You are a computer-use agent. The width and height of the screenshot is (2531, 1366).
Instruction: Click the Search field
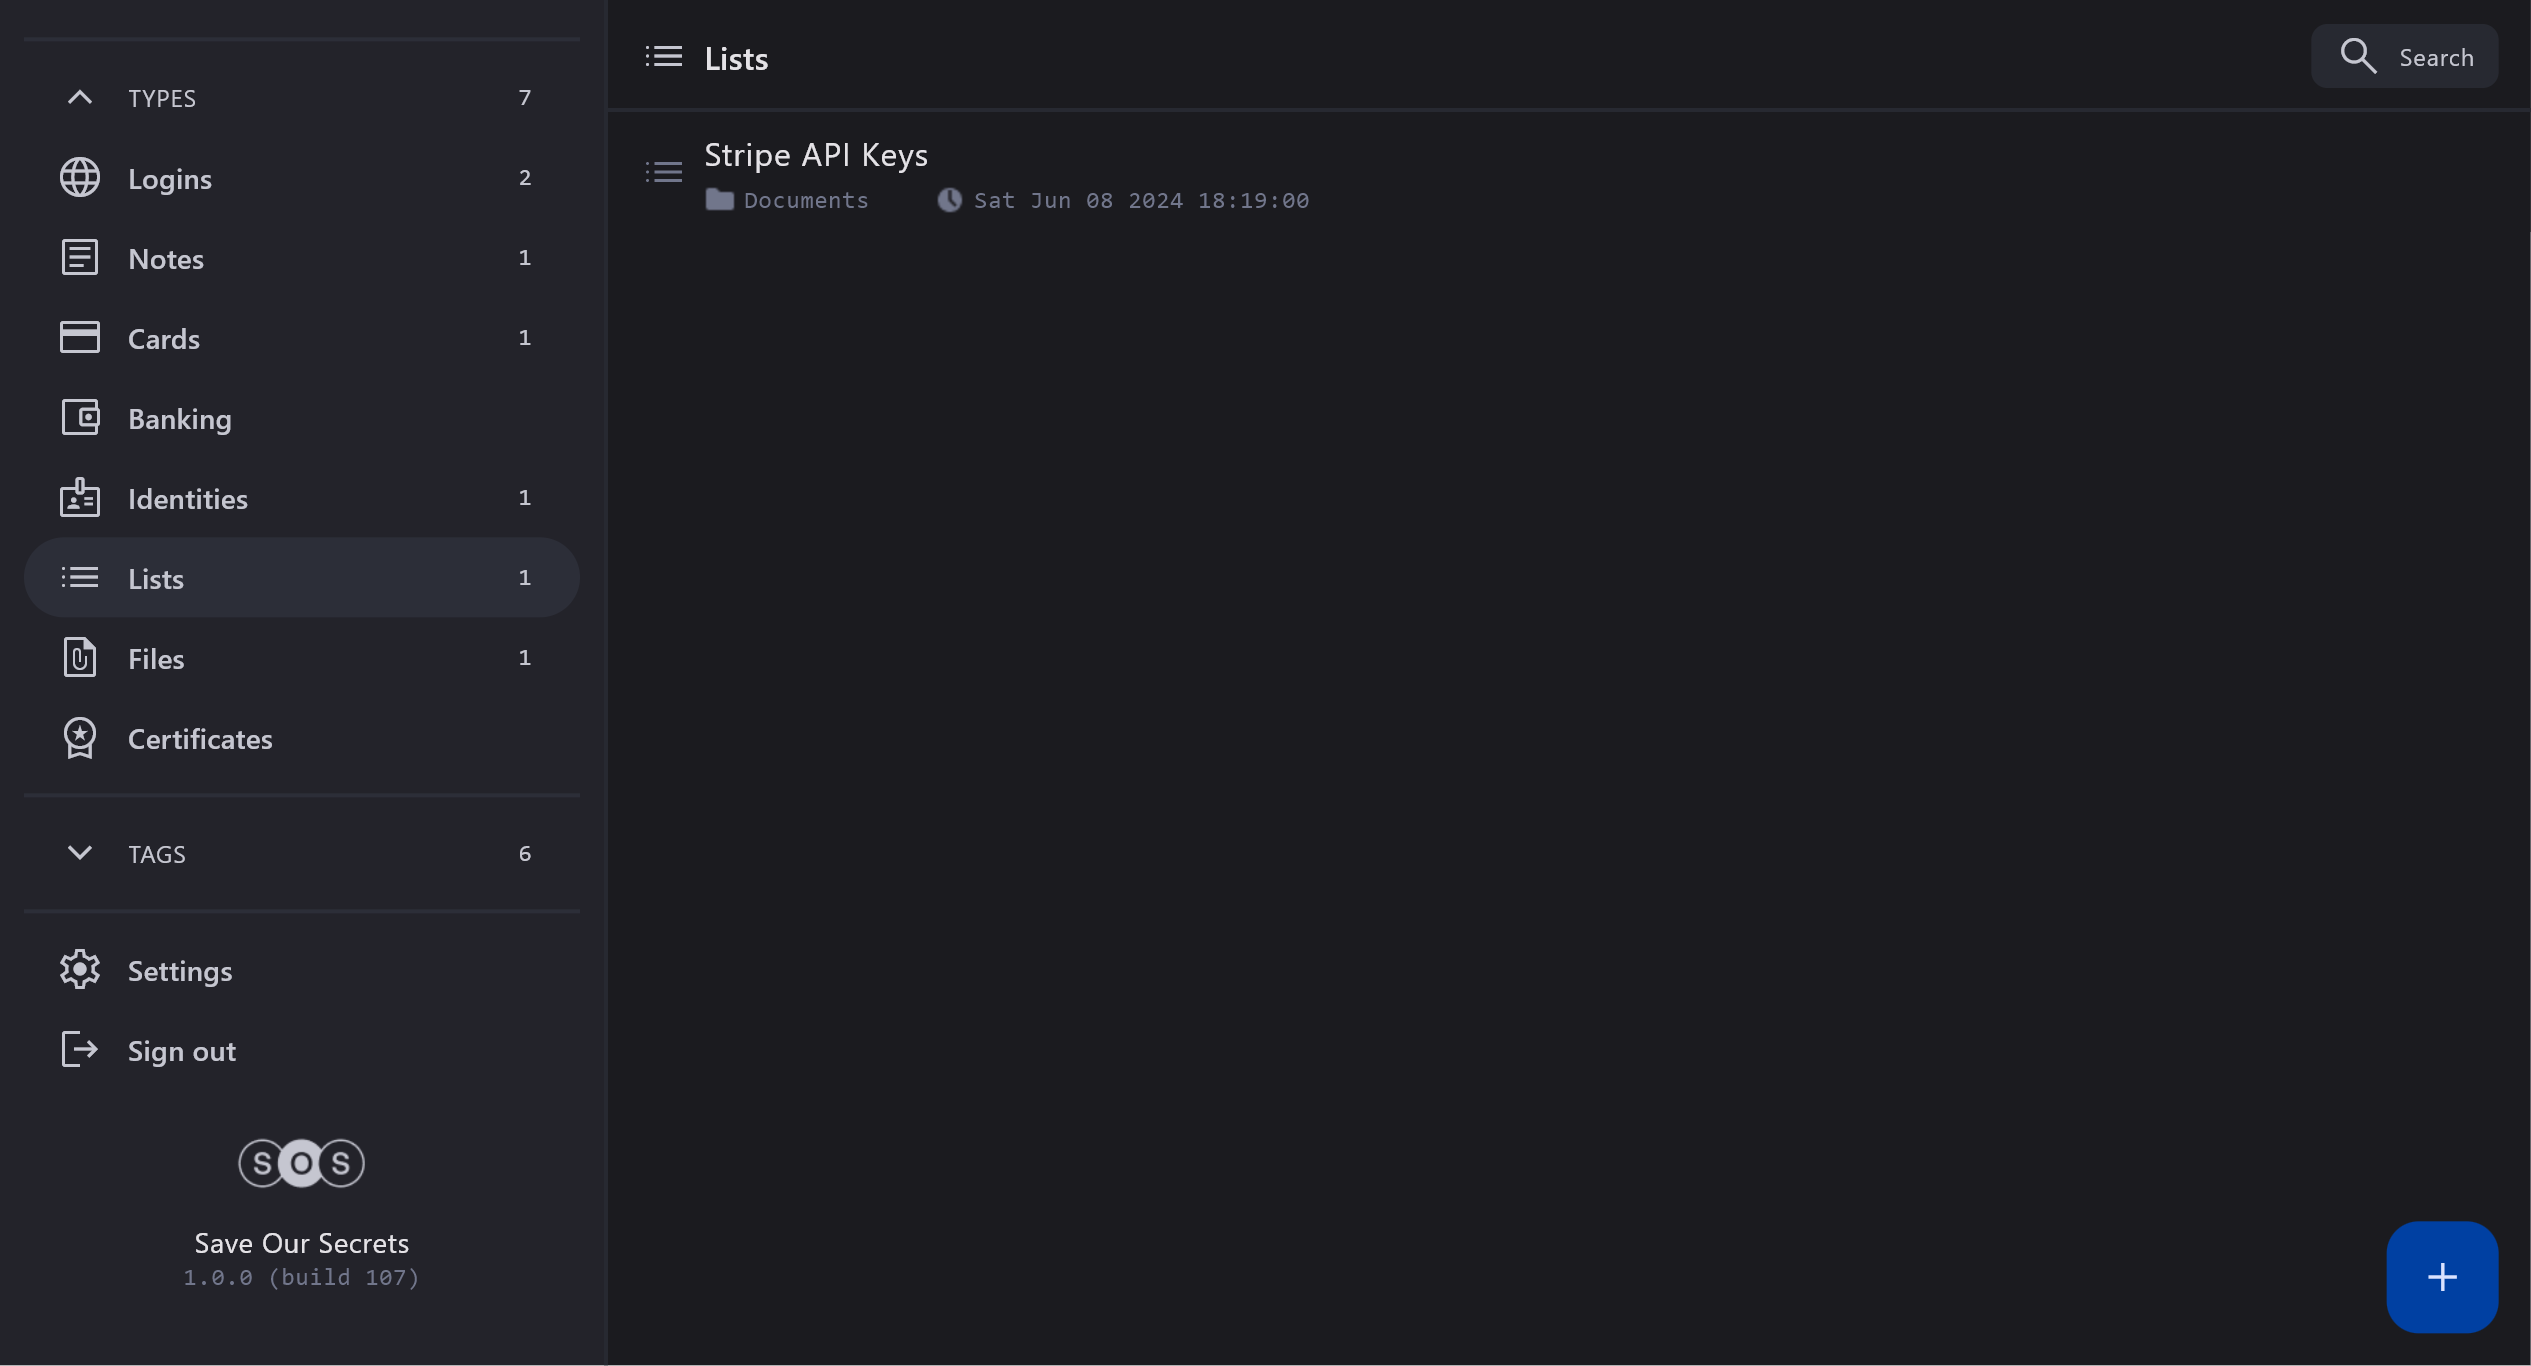click(2404, 57)
